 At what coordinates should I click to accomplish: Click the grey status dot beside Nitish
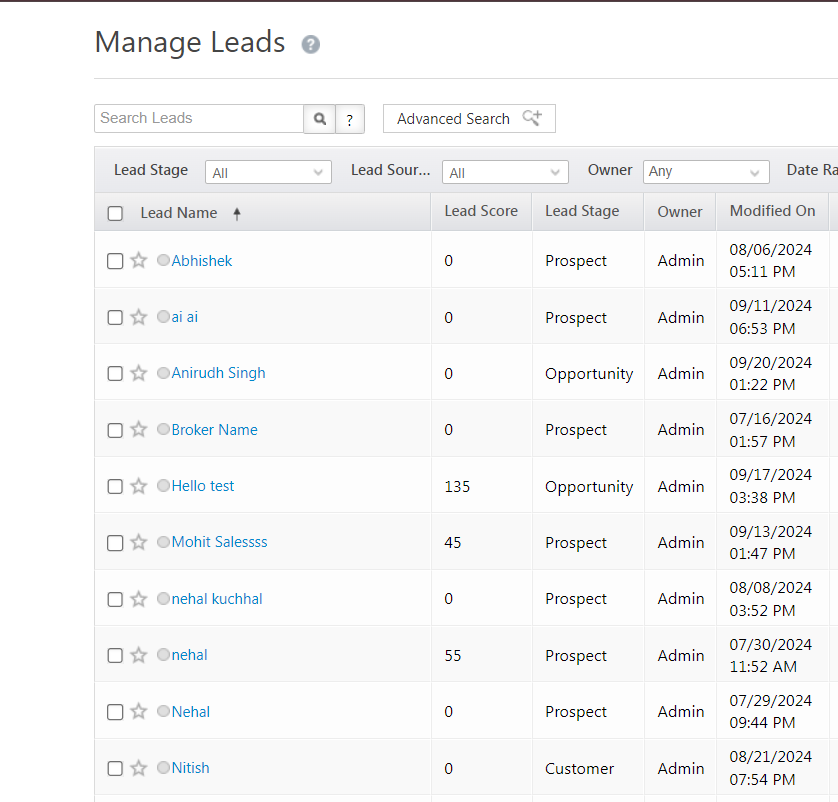tap(163, 767)
